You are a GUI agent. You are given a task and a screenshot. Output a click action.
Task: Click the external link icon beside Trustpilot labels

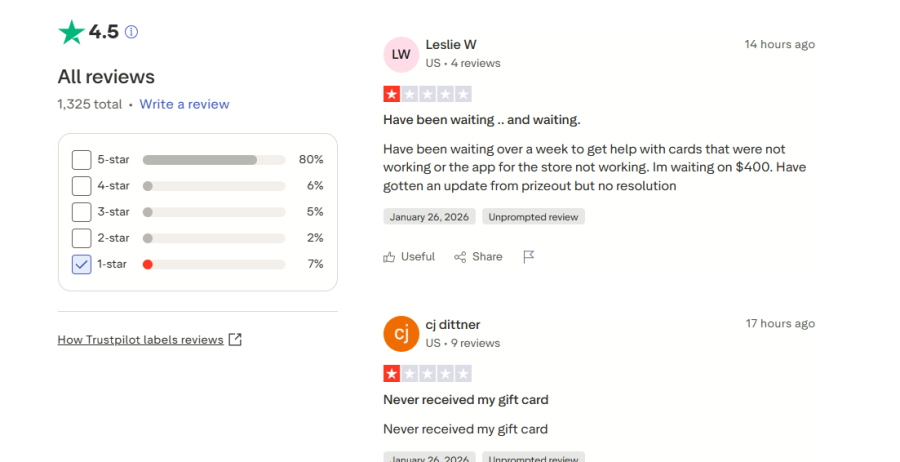[235, 340]
